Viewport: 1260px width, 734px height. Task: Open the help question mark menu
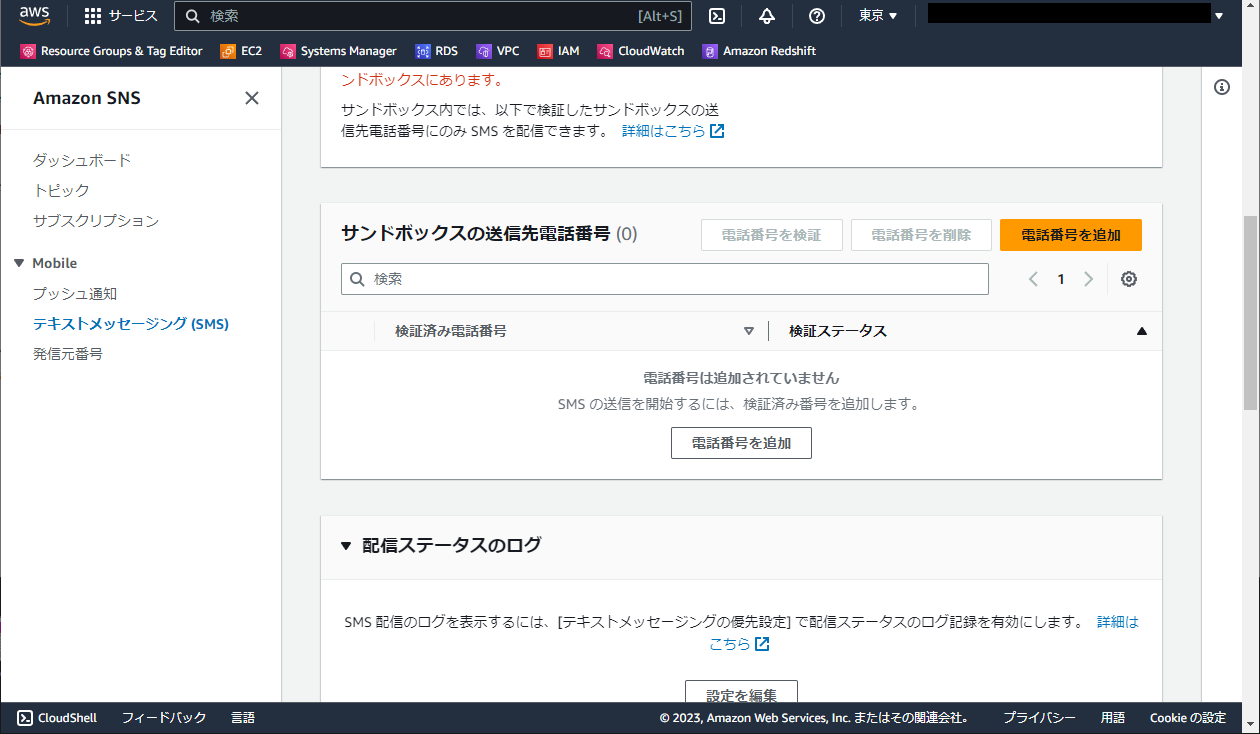coord(816,15)
